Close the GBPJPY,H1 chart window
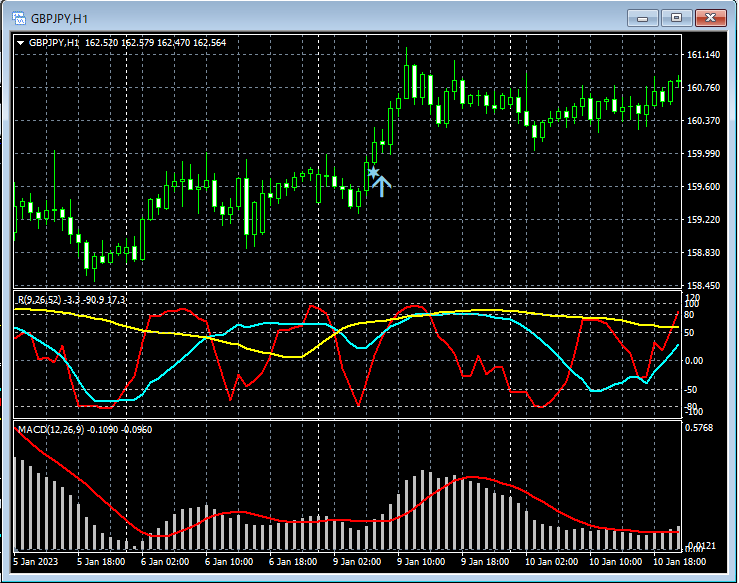Image resolution: width=739 pixels, height=583 pixels. 711,17
